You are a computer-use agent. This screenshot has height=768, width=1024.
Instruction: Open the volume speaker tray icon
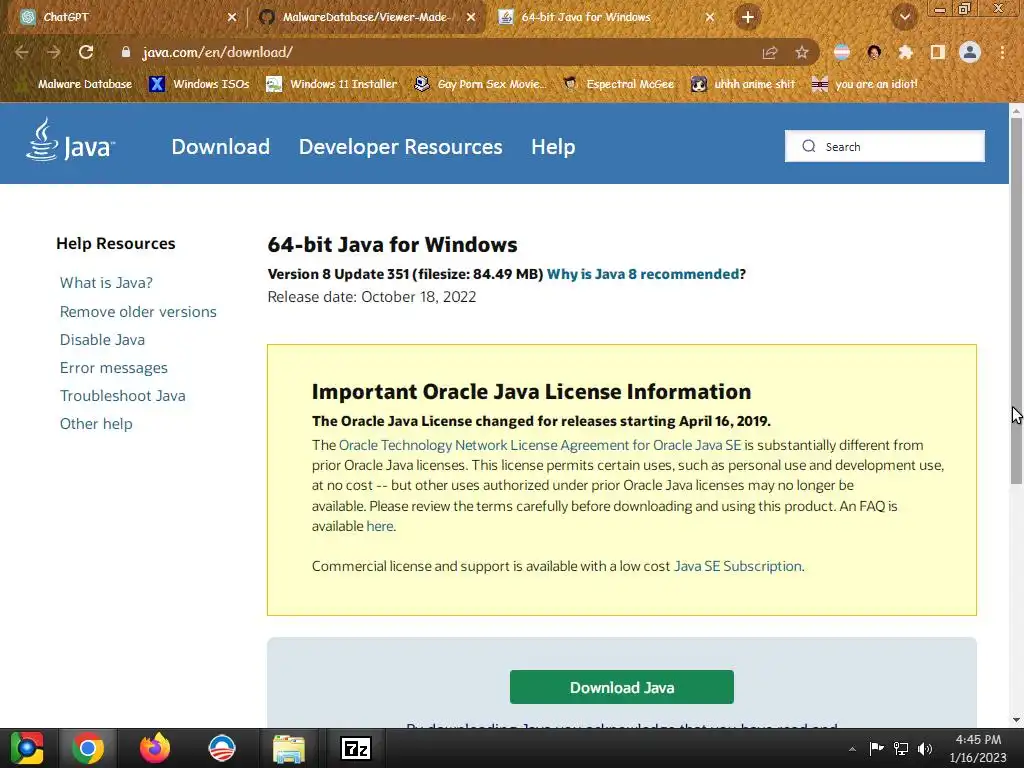[x=925, y=749]
